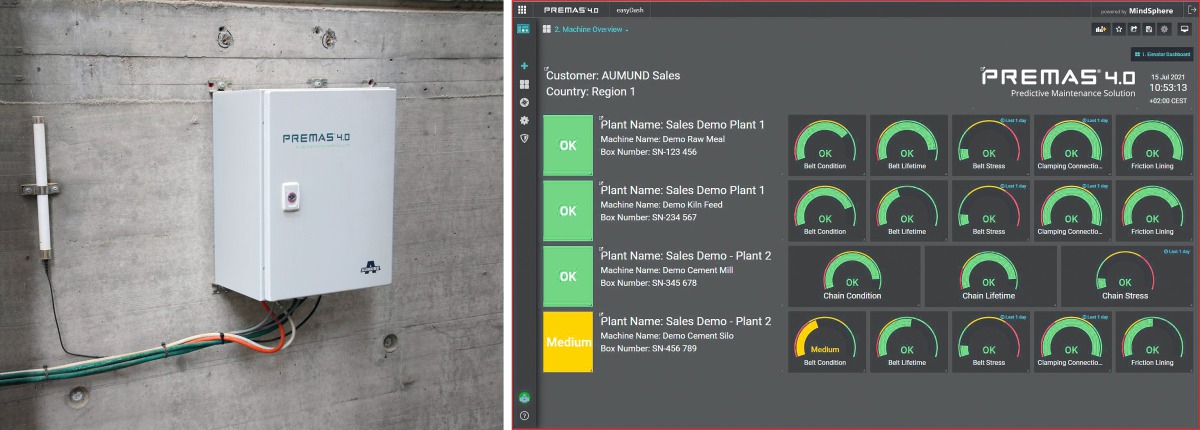Open dashboard settings gear in top toolbar
This screenshot has width=1200, height=430.
click(x=1165, y=29)
